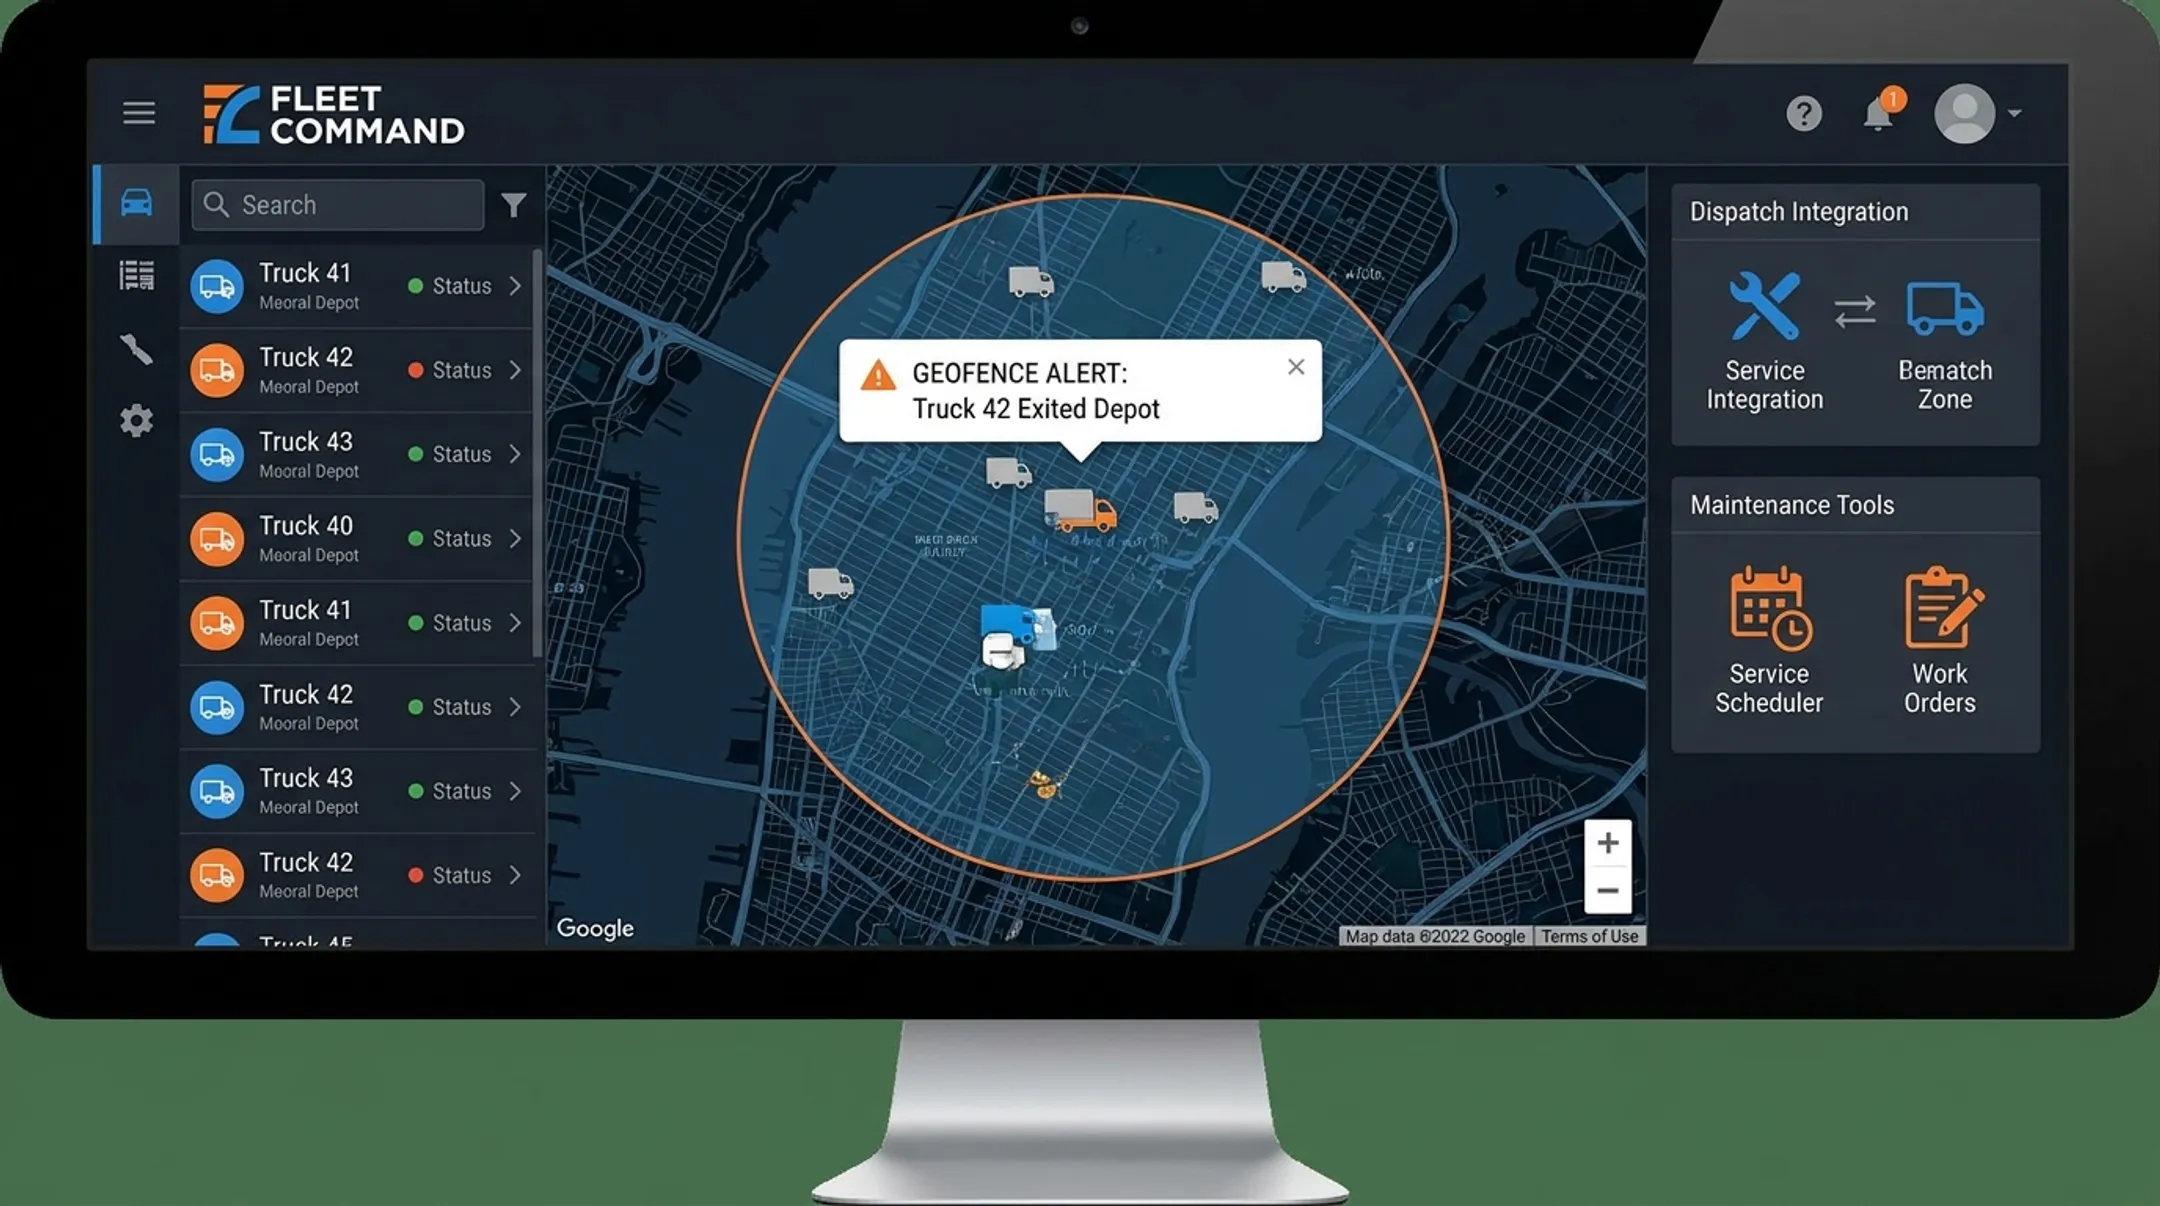Expand the Truck 40 row chevron

(x=515, y=538)
